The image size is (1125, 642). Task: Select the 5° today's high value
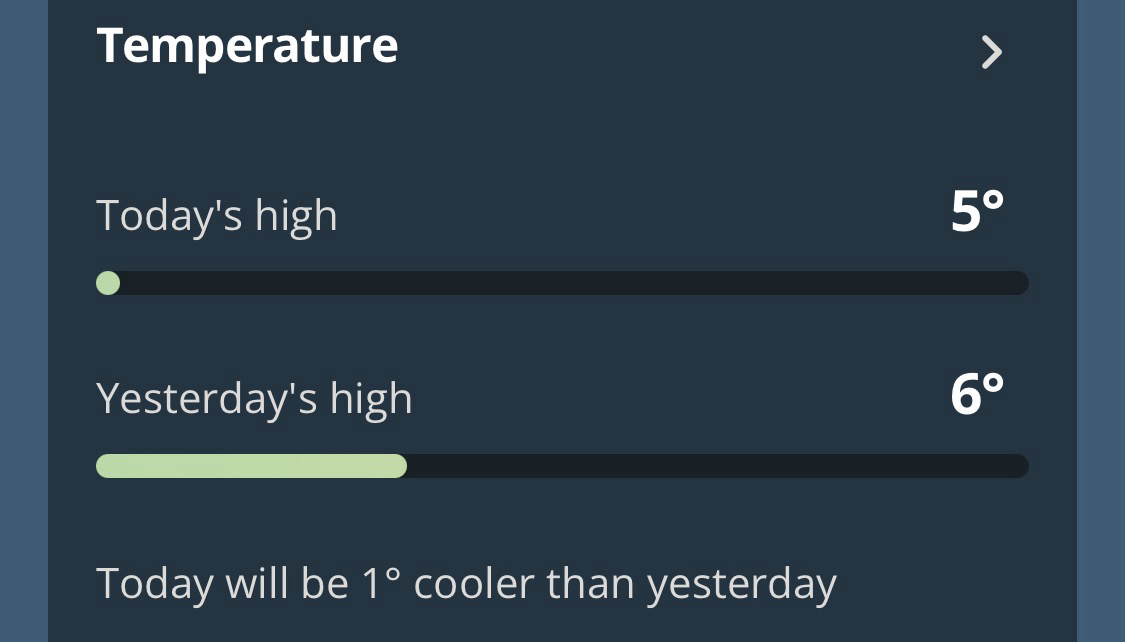[x=976, y=212]
